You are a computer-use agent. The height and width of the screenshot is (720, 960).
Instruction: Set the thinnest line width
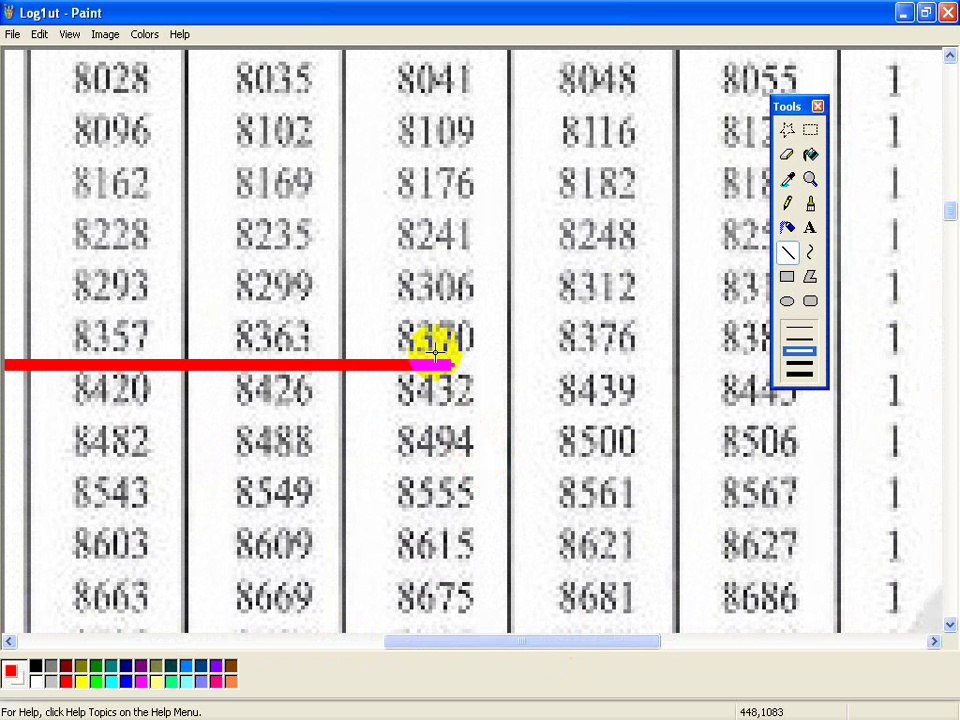[x=799, y=327]
